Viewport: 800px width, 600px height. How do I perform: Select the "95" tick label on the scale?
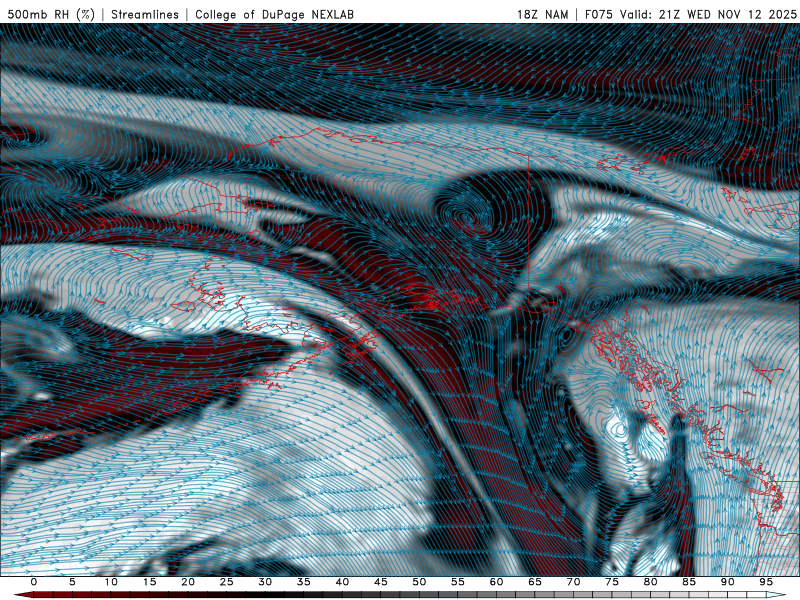(x=766, y=582)
